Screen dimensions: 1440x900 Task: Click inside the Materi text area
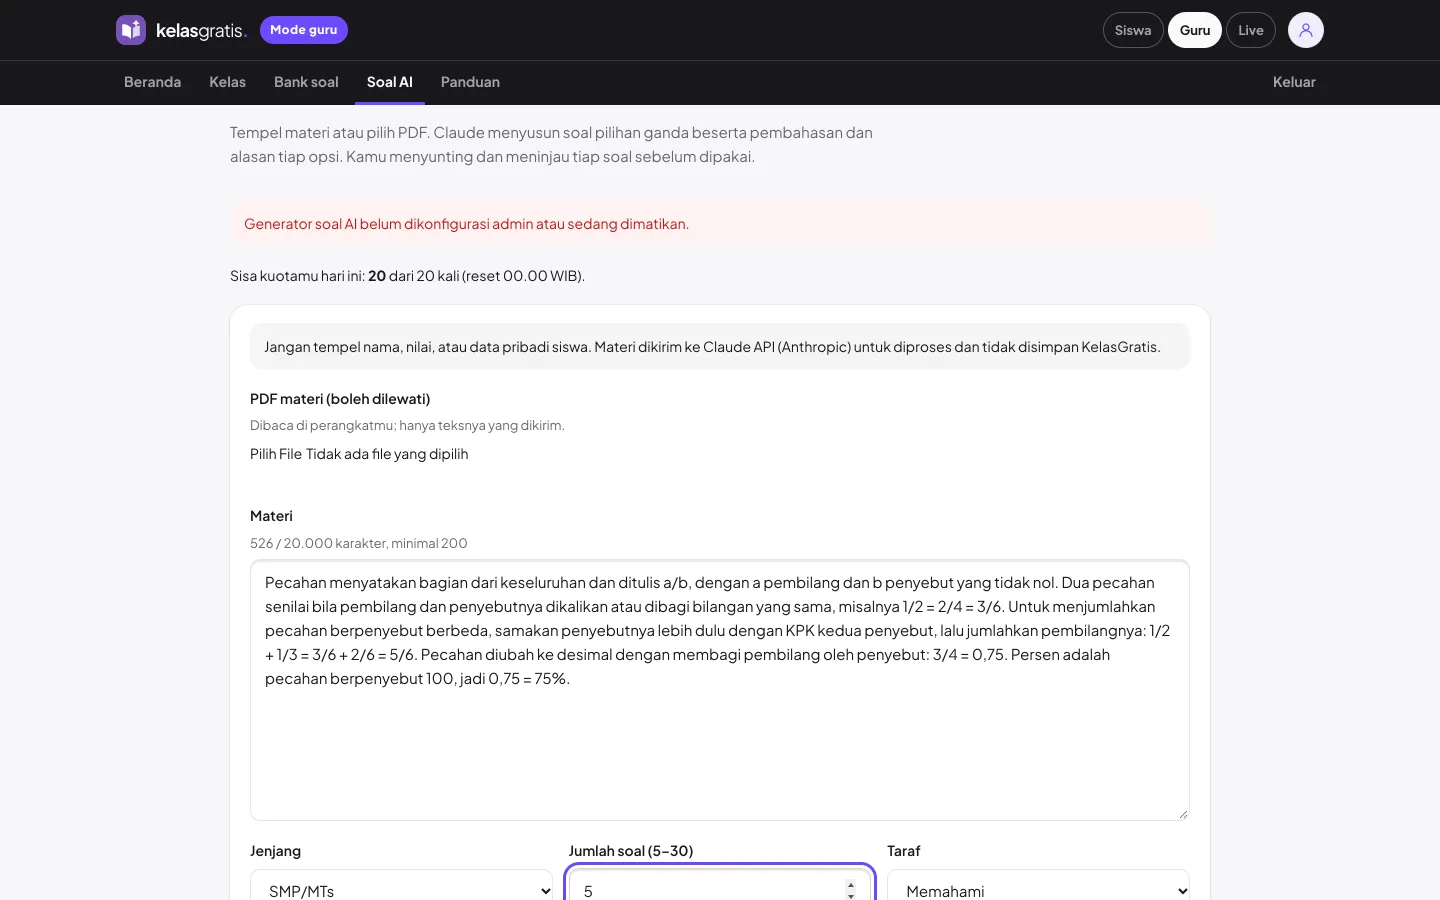[x=720, y=690]
